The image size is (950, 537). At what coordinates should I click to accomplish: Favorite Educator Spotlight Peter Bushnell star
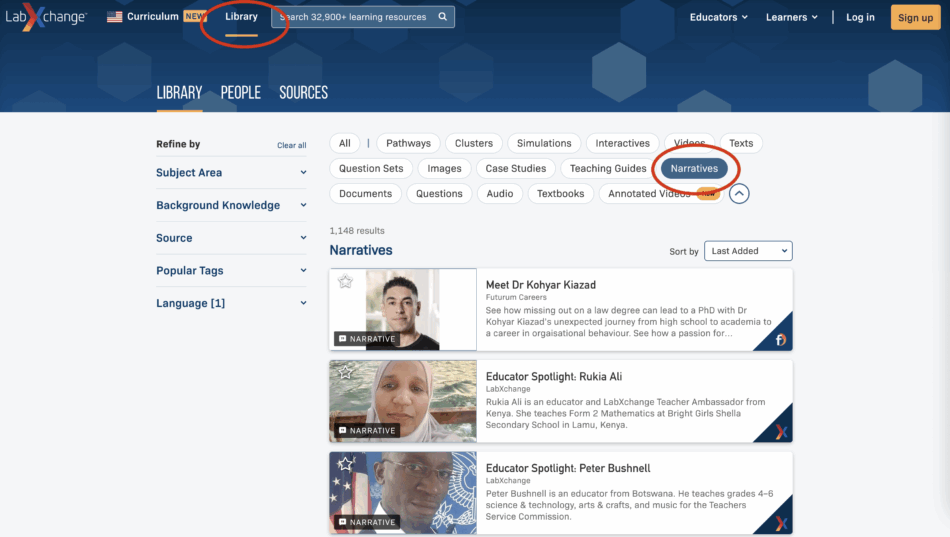[345, 464]
